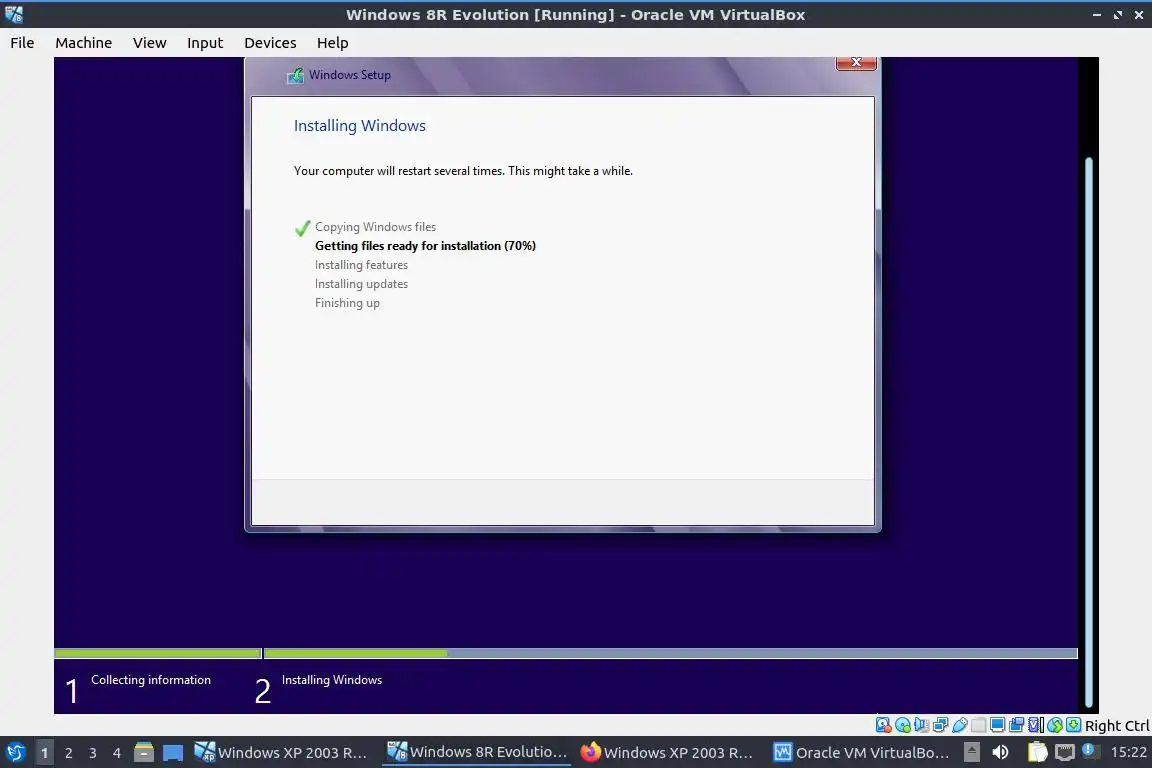Click the show desktop icon in taskbar

[x=173, y=753]
